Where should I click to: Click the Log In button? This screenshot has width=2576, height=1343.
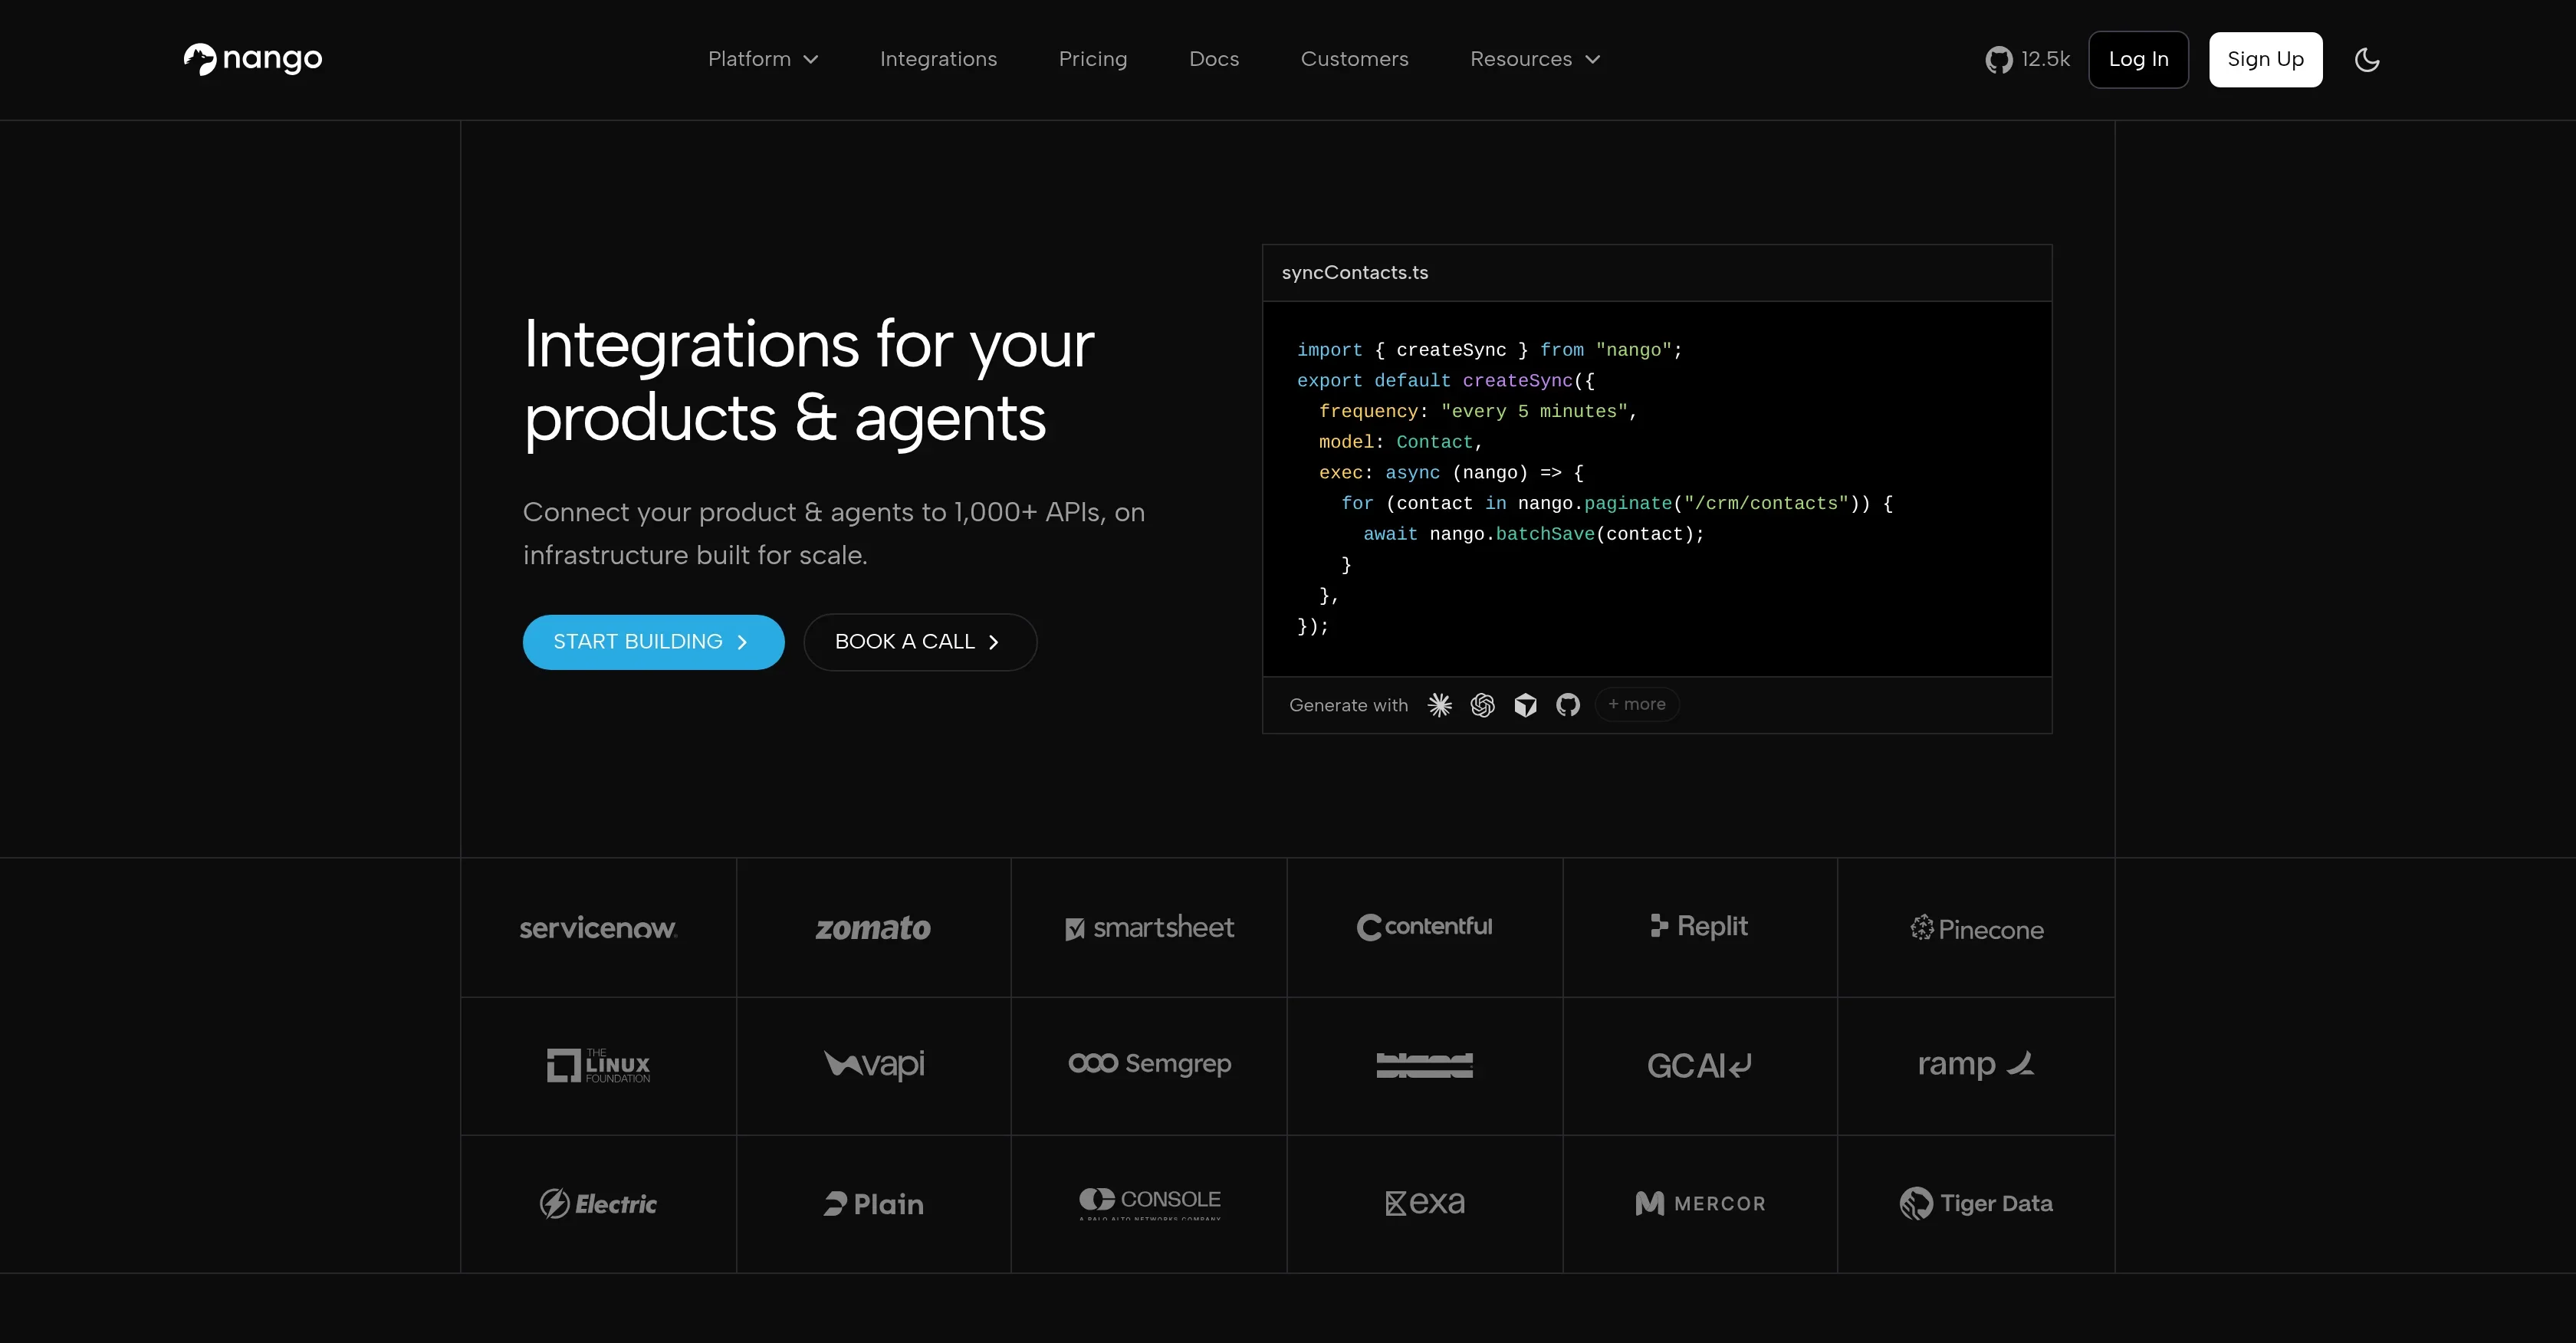pos(2138,59)
